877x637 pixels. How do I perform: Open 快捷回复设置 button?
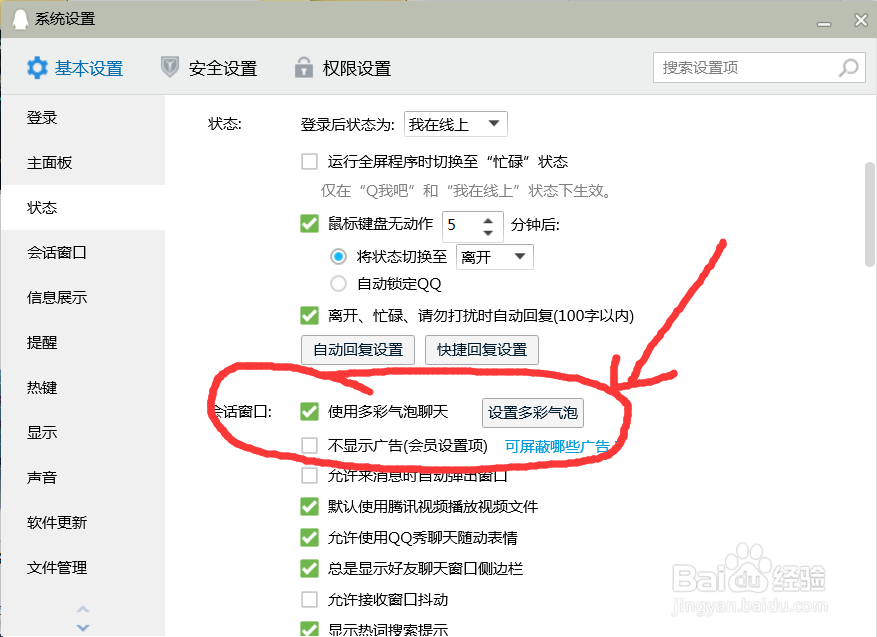[482, 350]
